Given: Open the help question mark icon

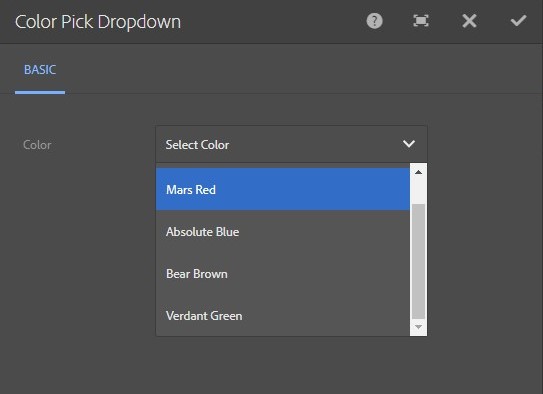Looking at the screenshot, I should [x=374, y=21].
